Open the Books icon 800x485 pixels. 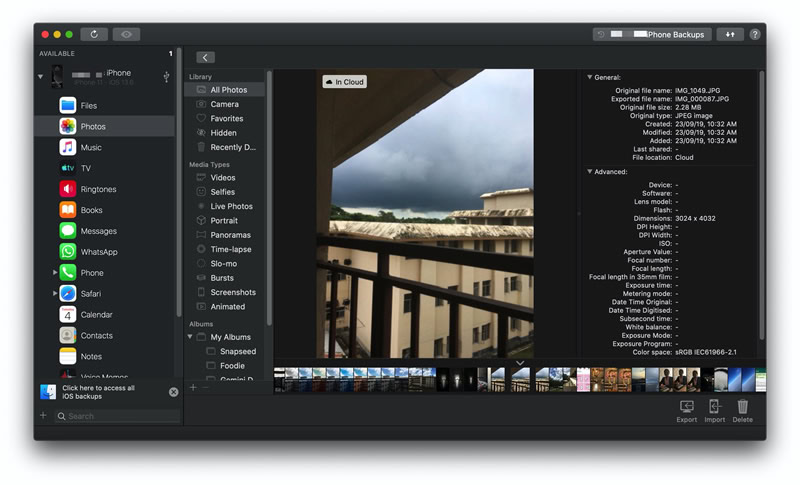click(x=67, y=210)
